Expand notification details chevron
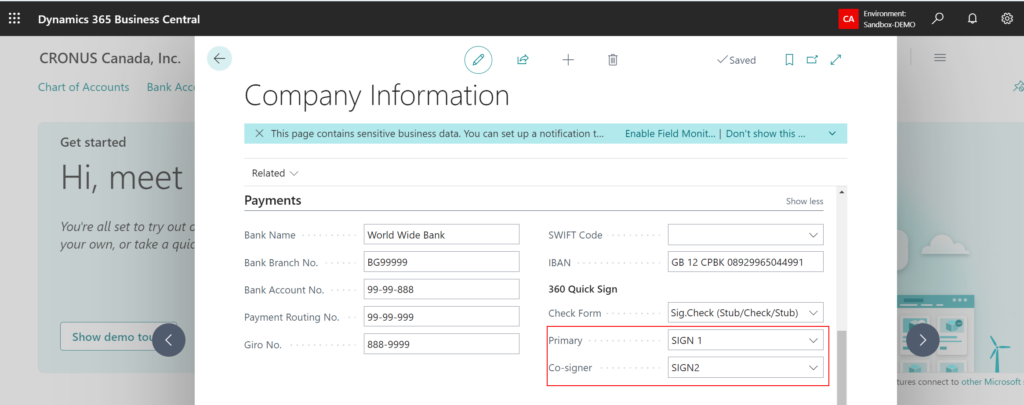The width and height of the screenshot is (1024, 405). 832,133
